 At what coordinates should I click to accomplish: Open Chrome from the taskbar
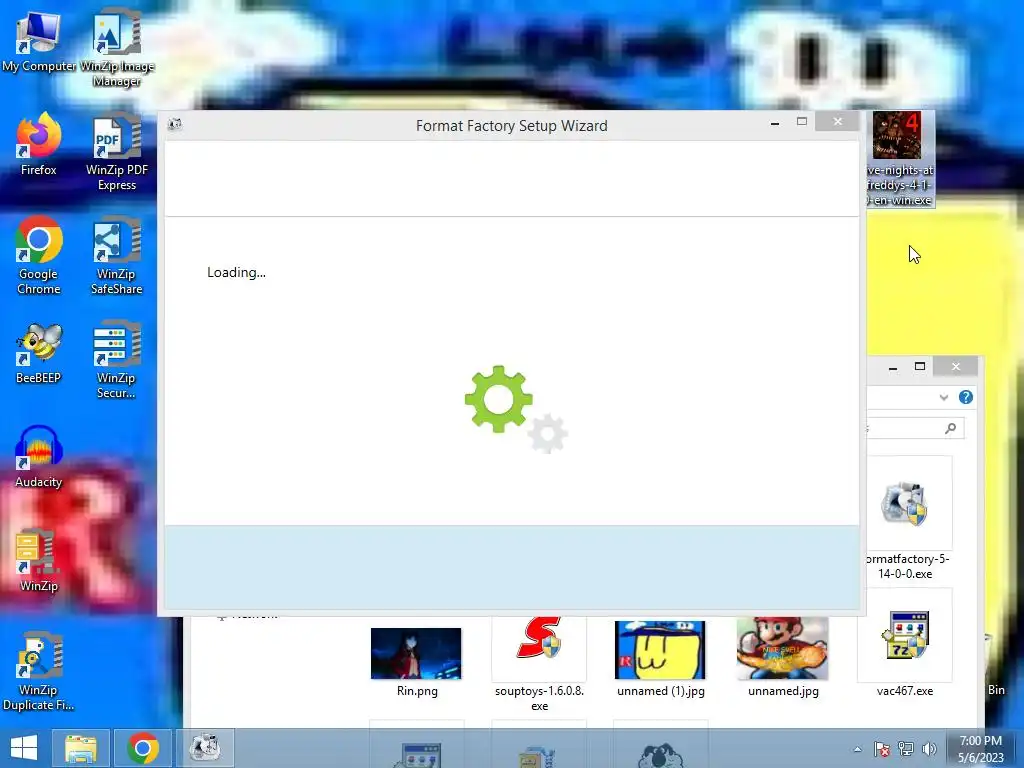click(x=143, y=748)
